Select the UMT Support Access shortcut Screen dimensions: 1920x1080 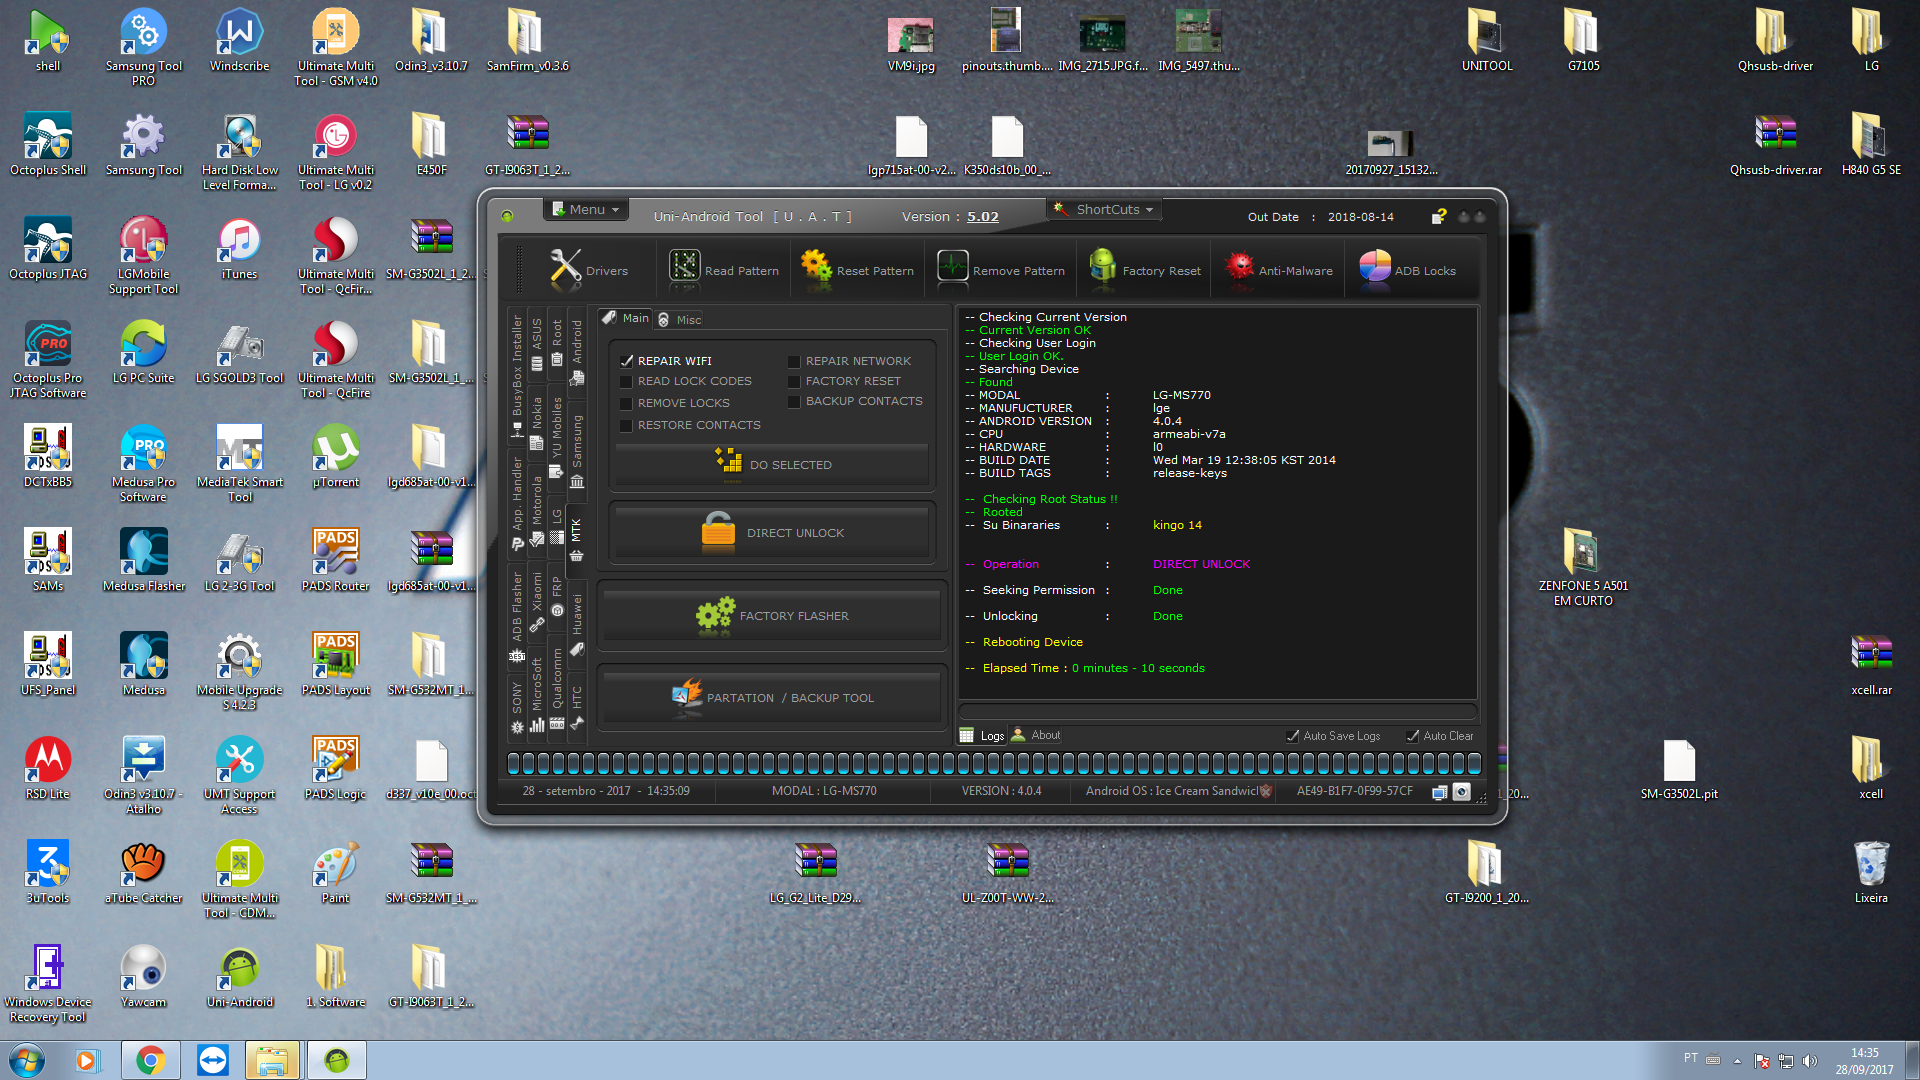240,776
